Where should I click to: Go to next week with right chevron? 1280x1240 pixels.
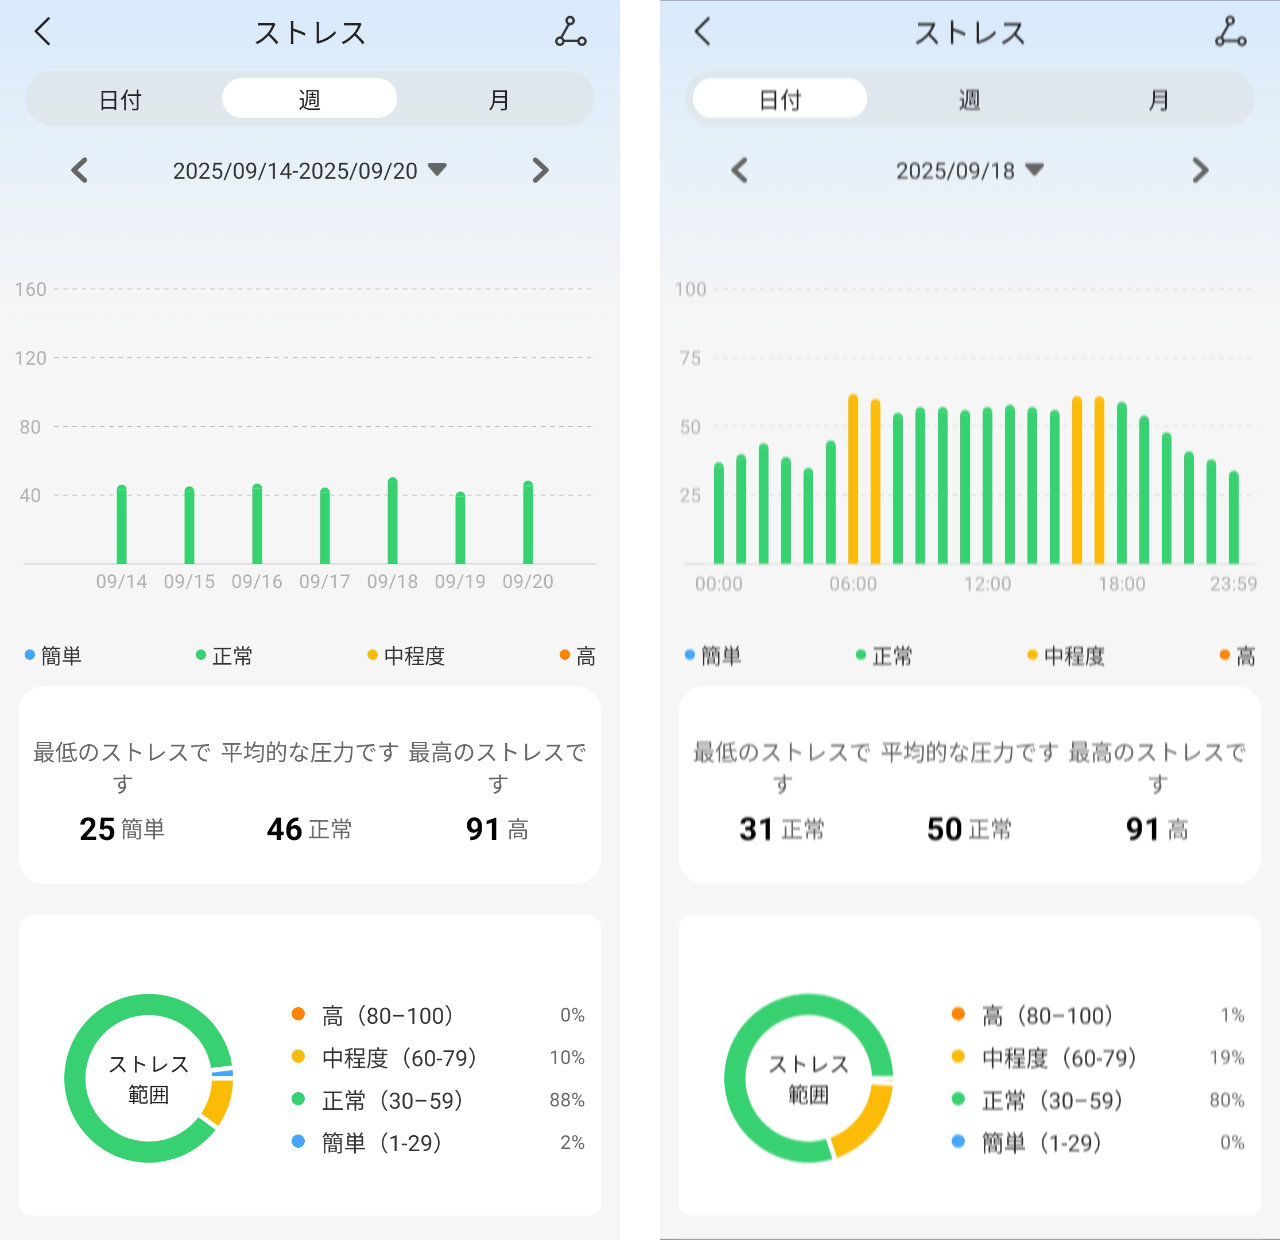[540, 171]
